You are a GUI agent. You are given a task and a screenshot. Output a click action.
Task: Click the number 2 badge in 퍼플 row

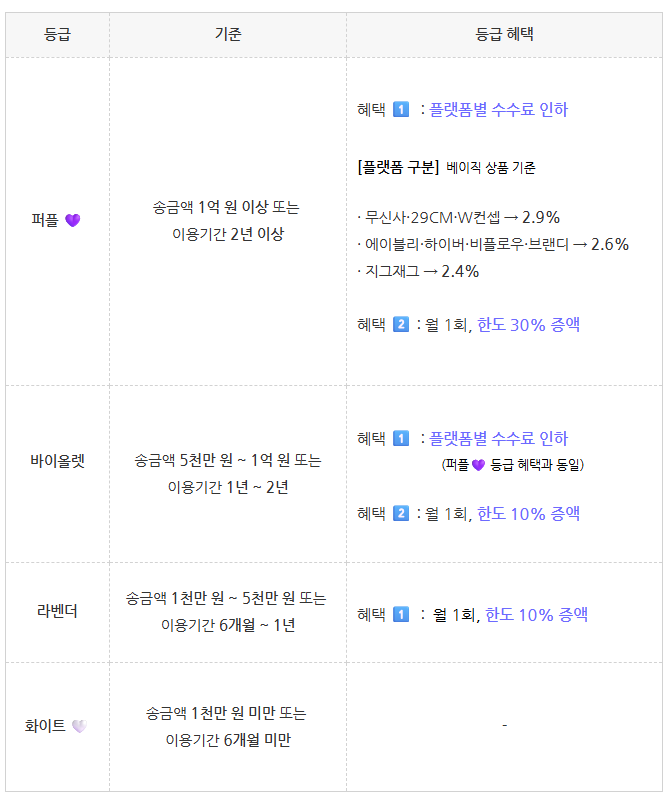[x=400, y=325]
